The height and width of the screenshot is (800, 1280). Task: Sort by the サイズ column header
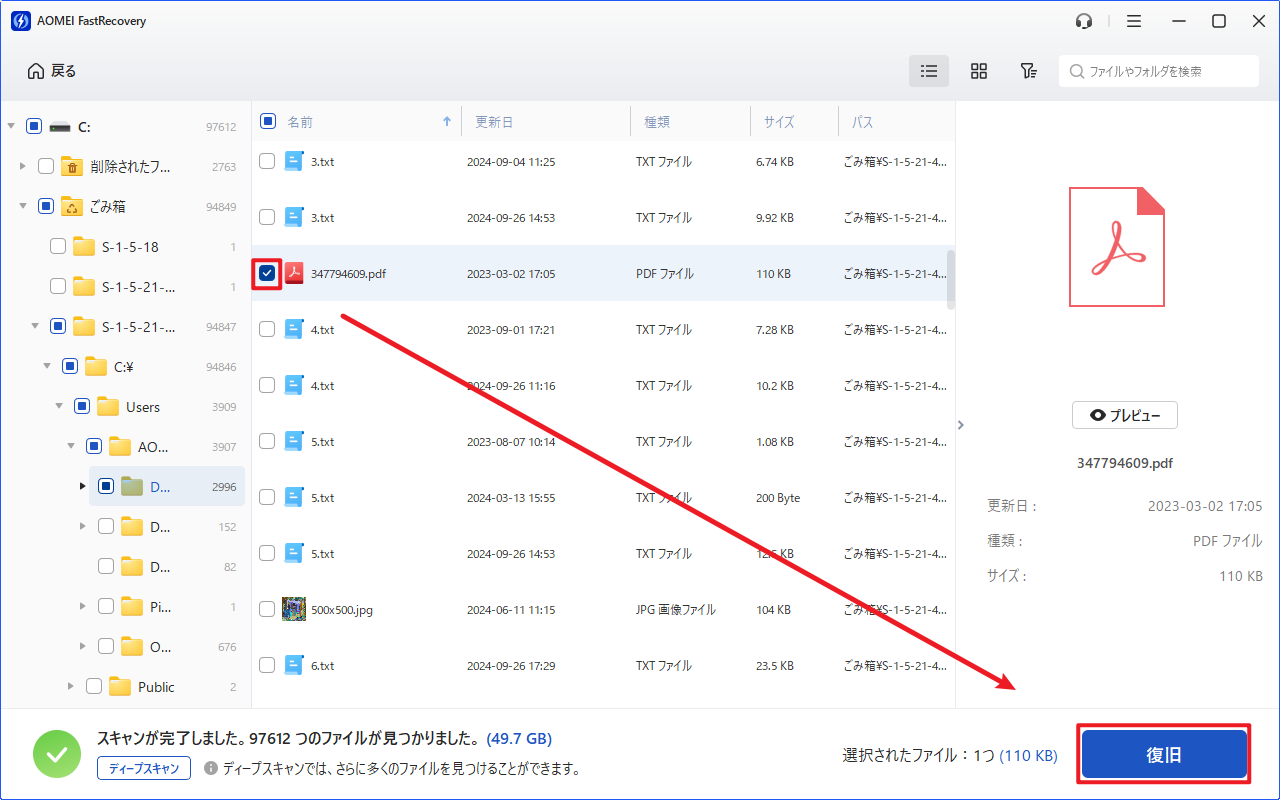(x=779, y=122)
